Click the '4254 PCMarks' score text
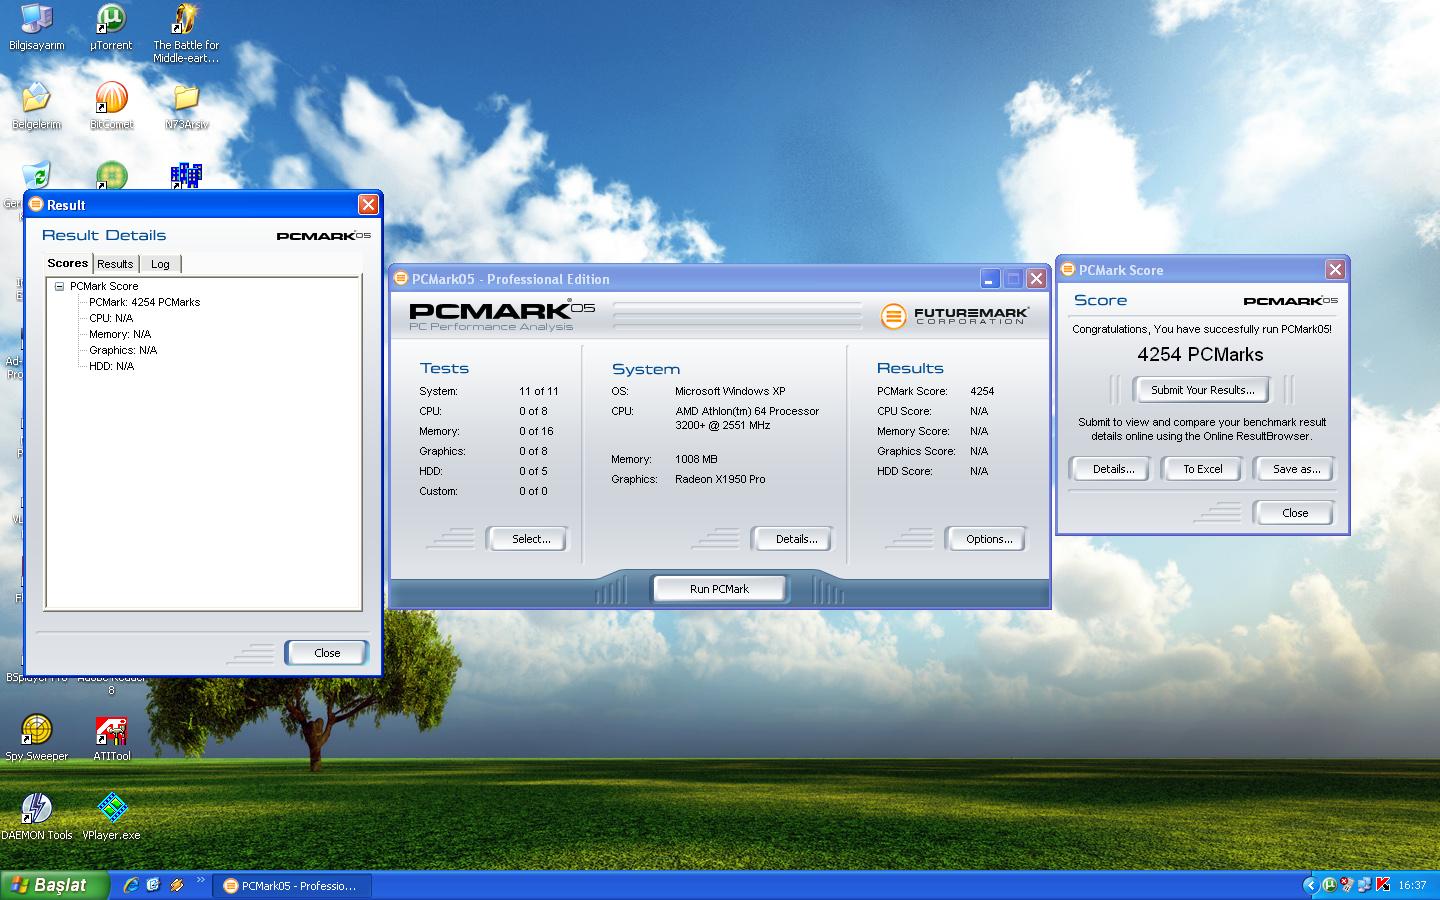 pyautogui.click(x=1200, y=355)
